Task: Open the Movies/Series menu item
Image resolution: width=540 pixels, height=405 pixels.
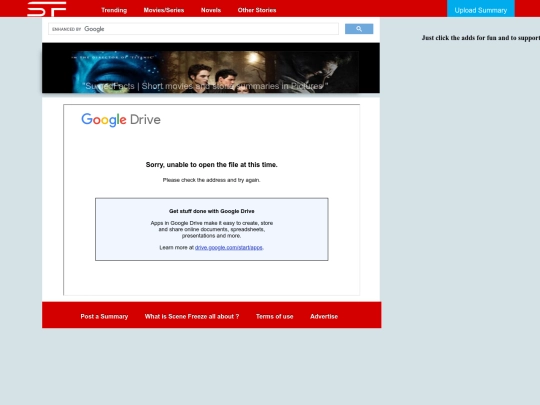Action: [164, 10]
